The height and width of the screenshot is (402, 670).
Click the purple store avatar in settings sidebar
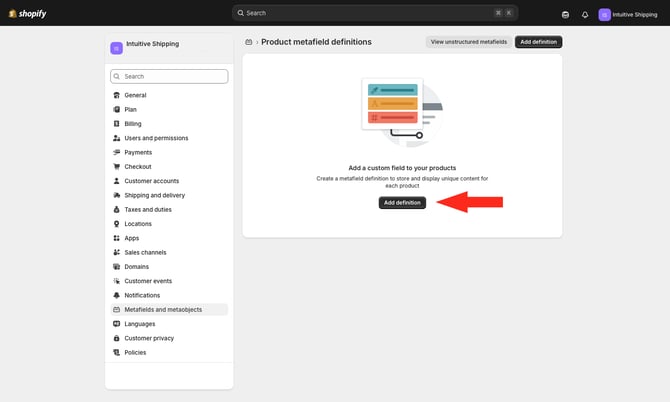pyautogui.click(x=116, y=48)
